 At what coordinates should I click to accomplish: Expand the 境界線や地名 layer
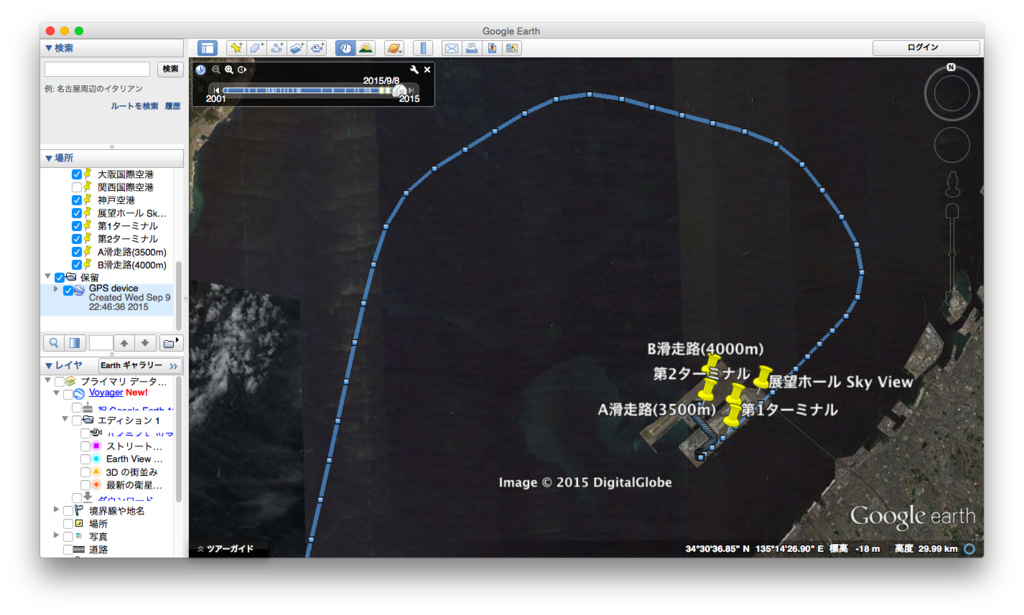click(56, 510)
